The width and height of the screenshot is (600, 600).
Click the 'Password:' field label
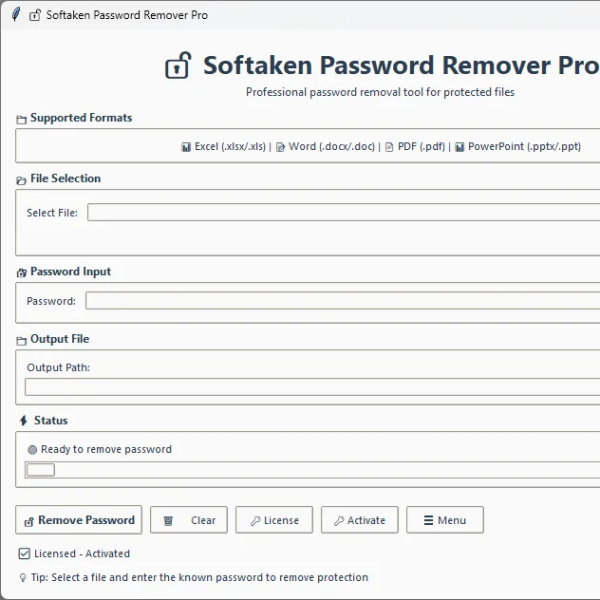[51, 301]
